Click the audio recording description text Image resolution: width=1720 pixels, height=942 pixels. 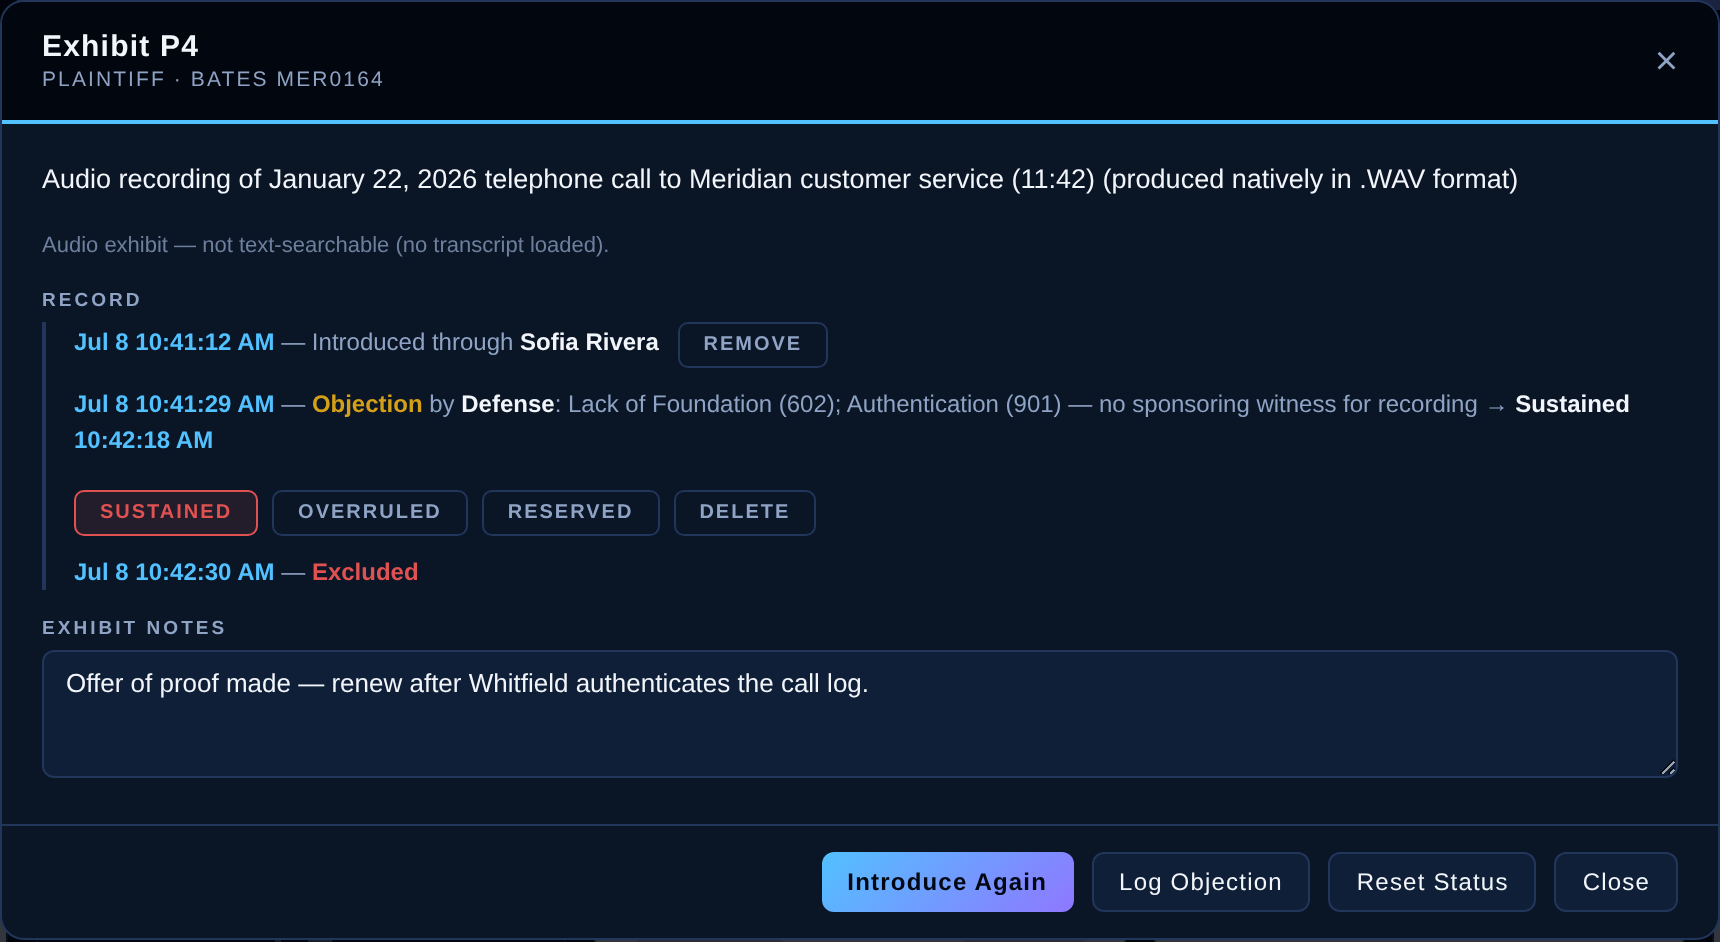tap(780, 179)
